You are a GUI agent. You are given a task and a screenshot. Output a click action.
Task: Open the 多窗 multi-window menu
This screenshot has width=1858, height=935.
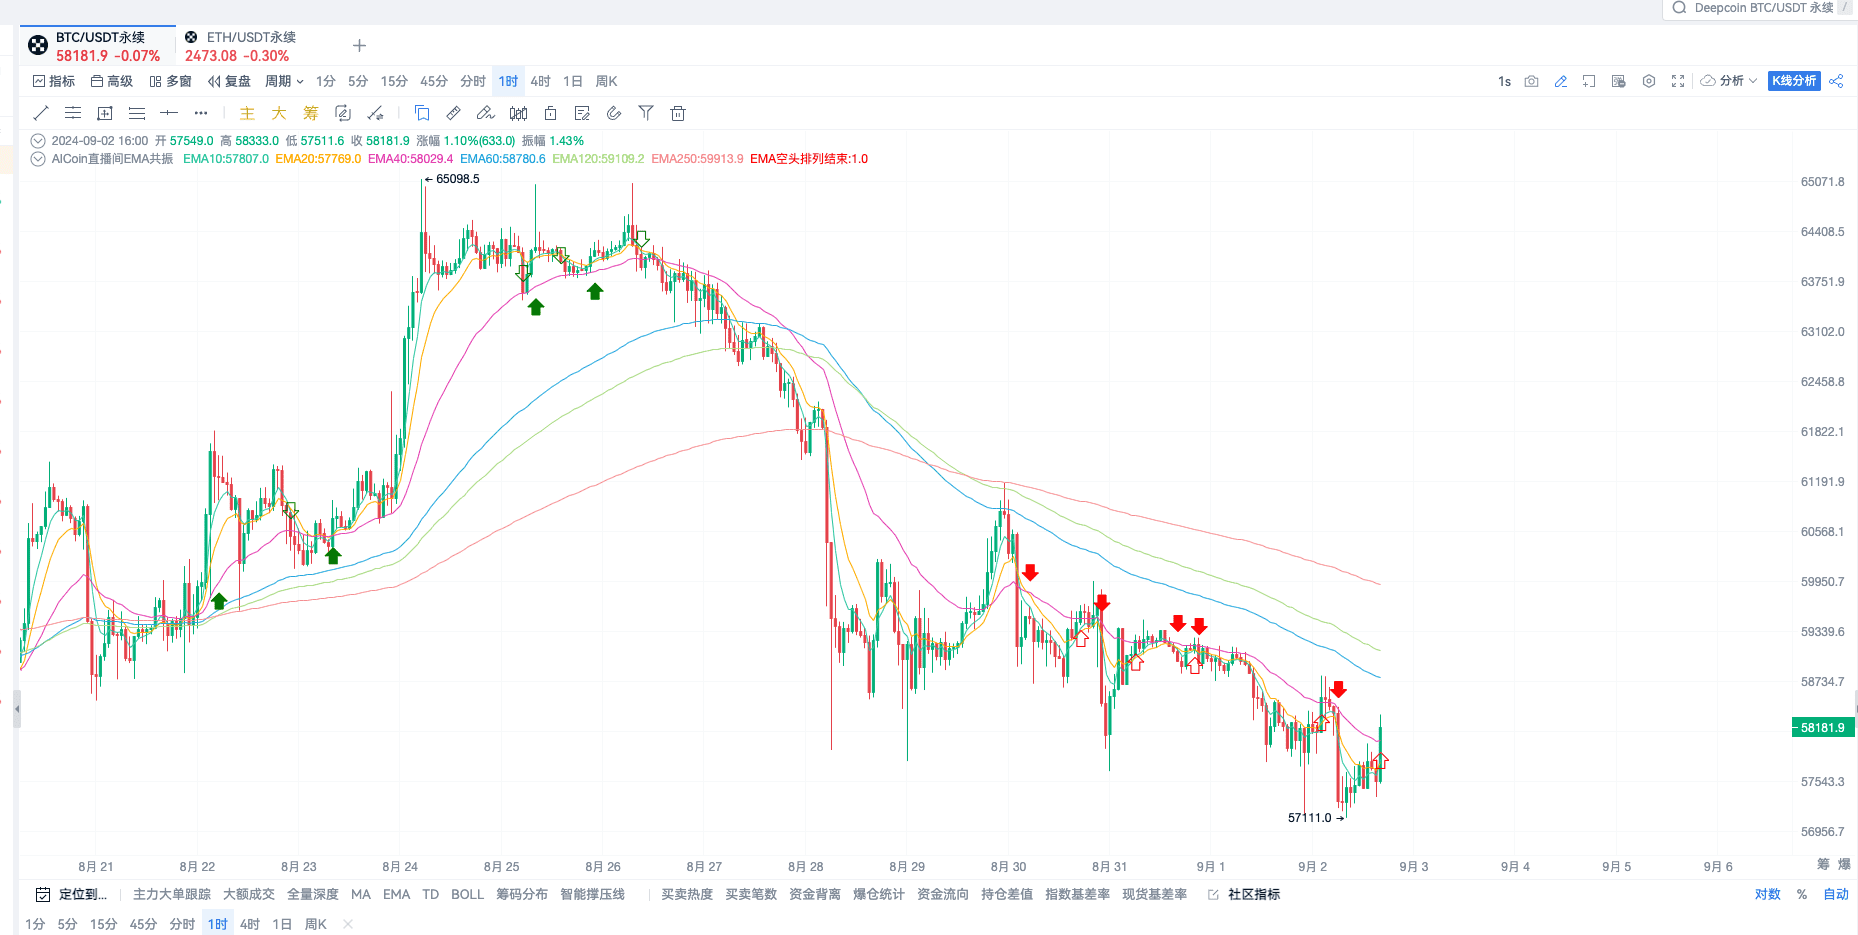point(170,81)
